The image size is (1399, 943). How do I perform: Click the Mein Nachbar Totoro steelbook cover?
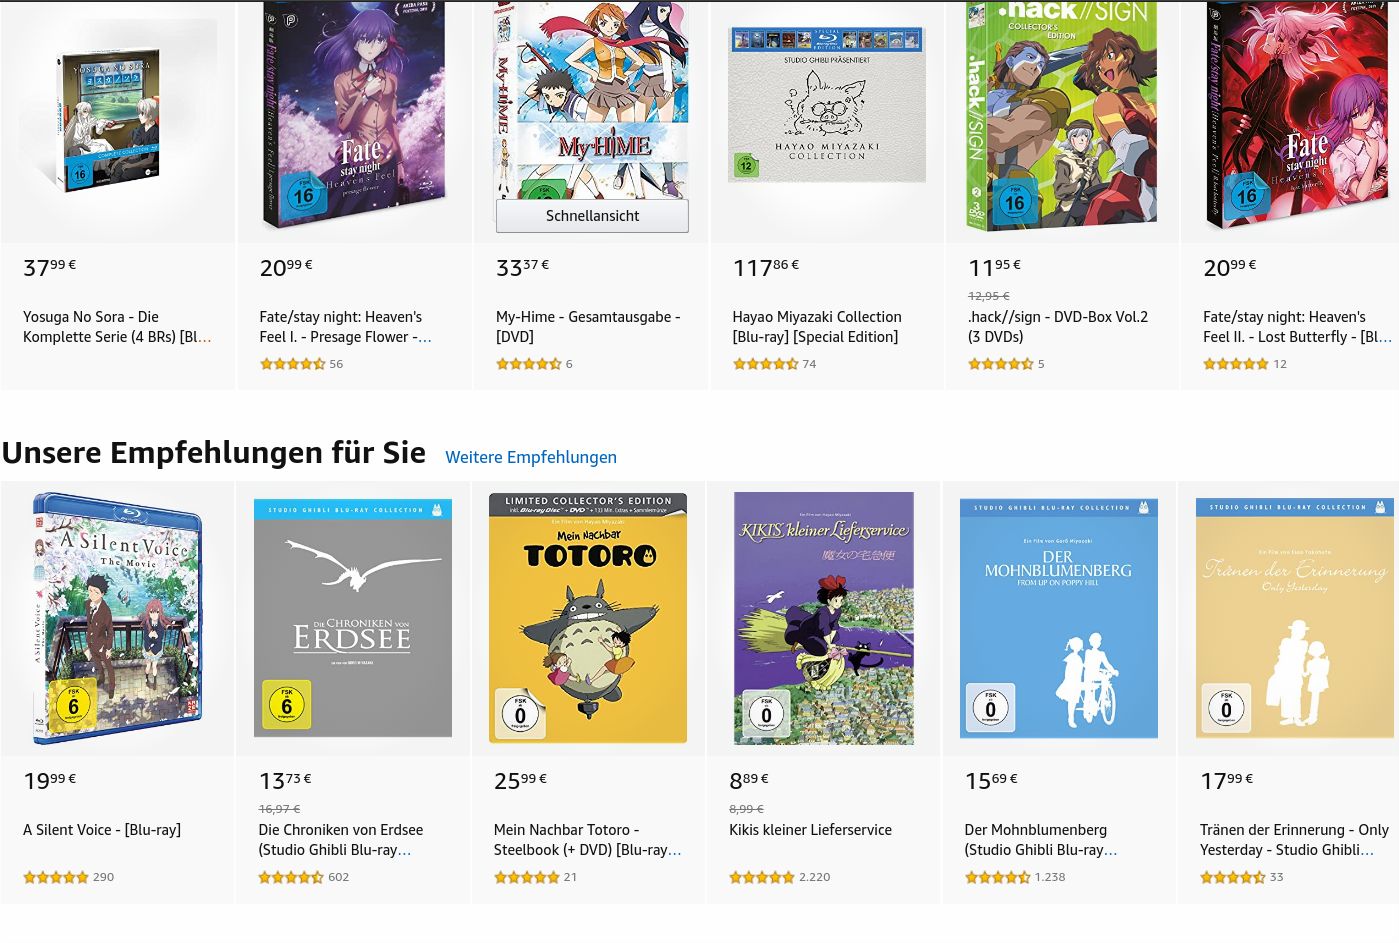point(588,618)
